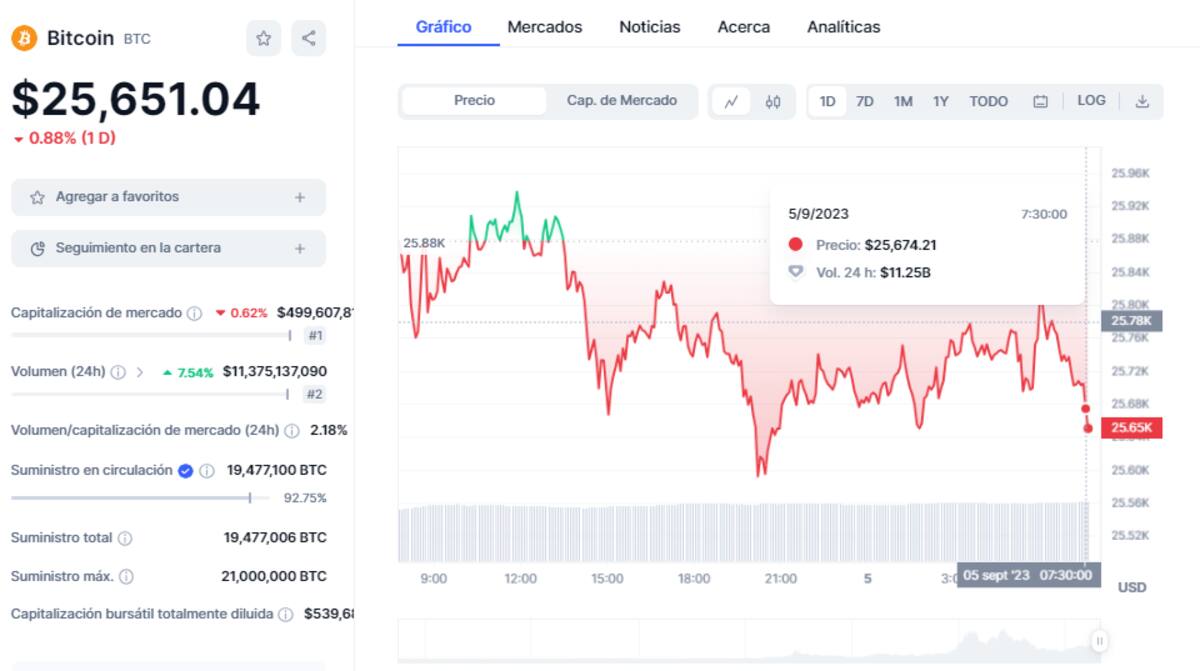
Task: Toggle LOG scale on the chart
Action: 1091,101
